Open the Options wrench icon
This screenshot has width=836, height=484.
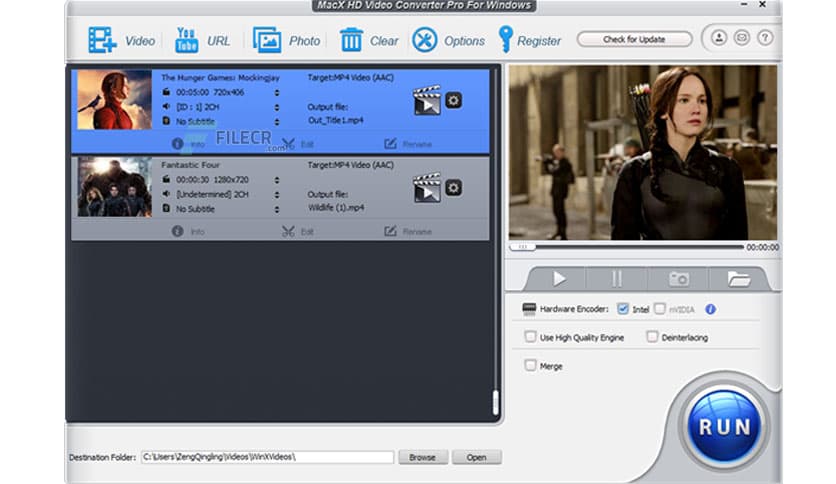pos(424,40)
